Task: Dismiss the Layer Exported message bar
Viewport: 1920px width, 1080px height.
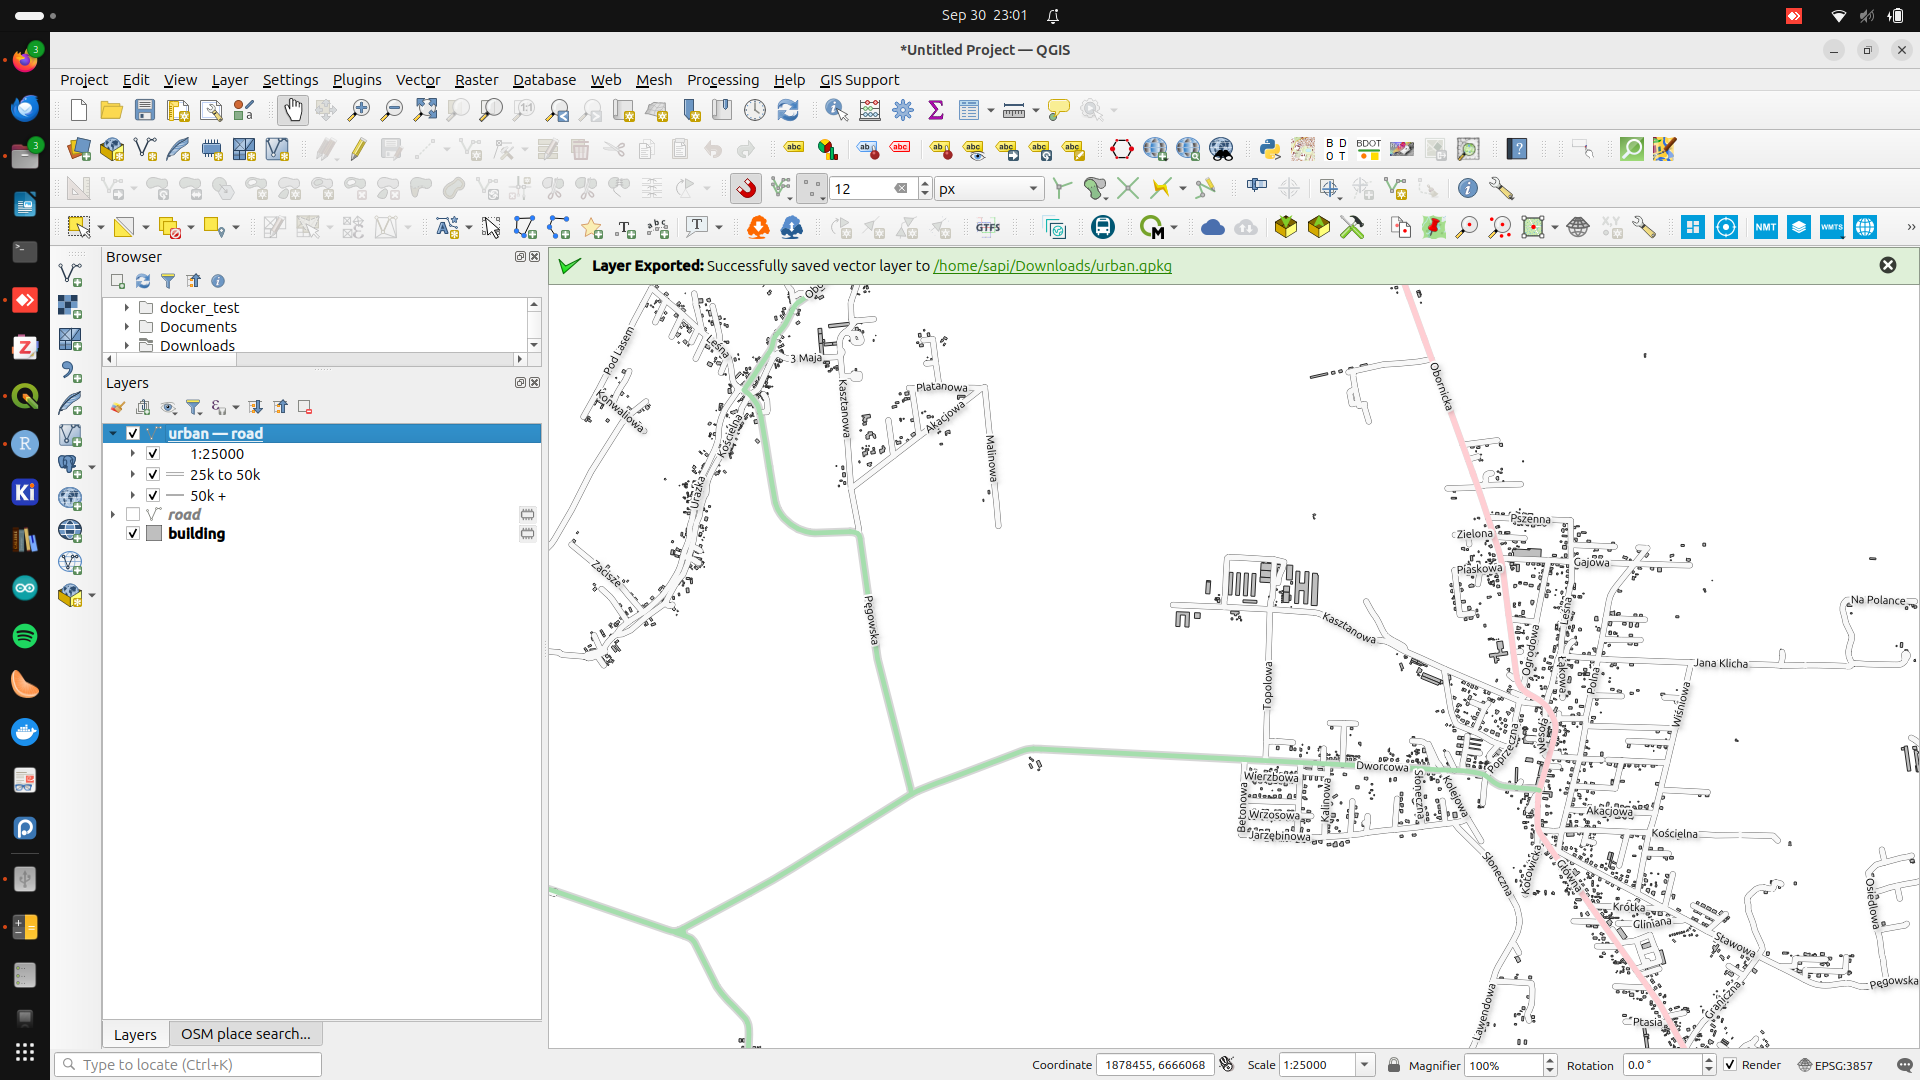Action: pyautogui.click(x=1888, y=265)
